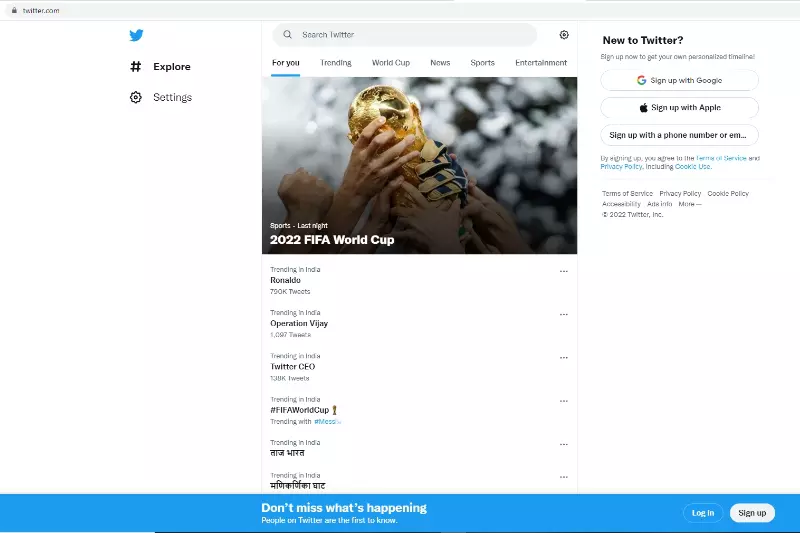Open more options for ताज भारत trend

564,445
